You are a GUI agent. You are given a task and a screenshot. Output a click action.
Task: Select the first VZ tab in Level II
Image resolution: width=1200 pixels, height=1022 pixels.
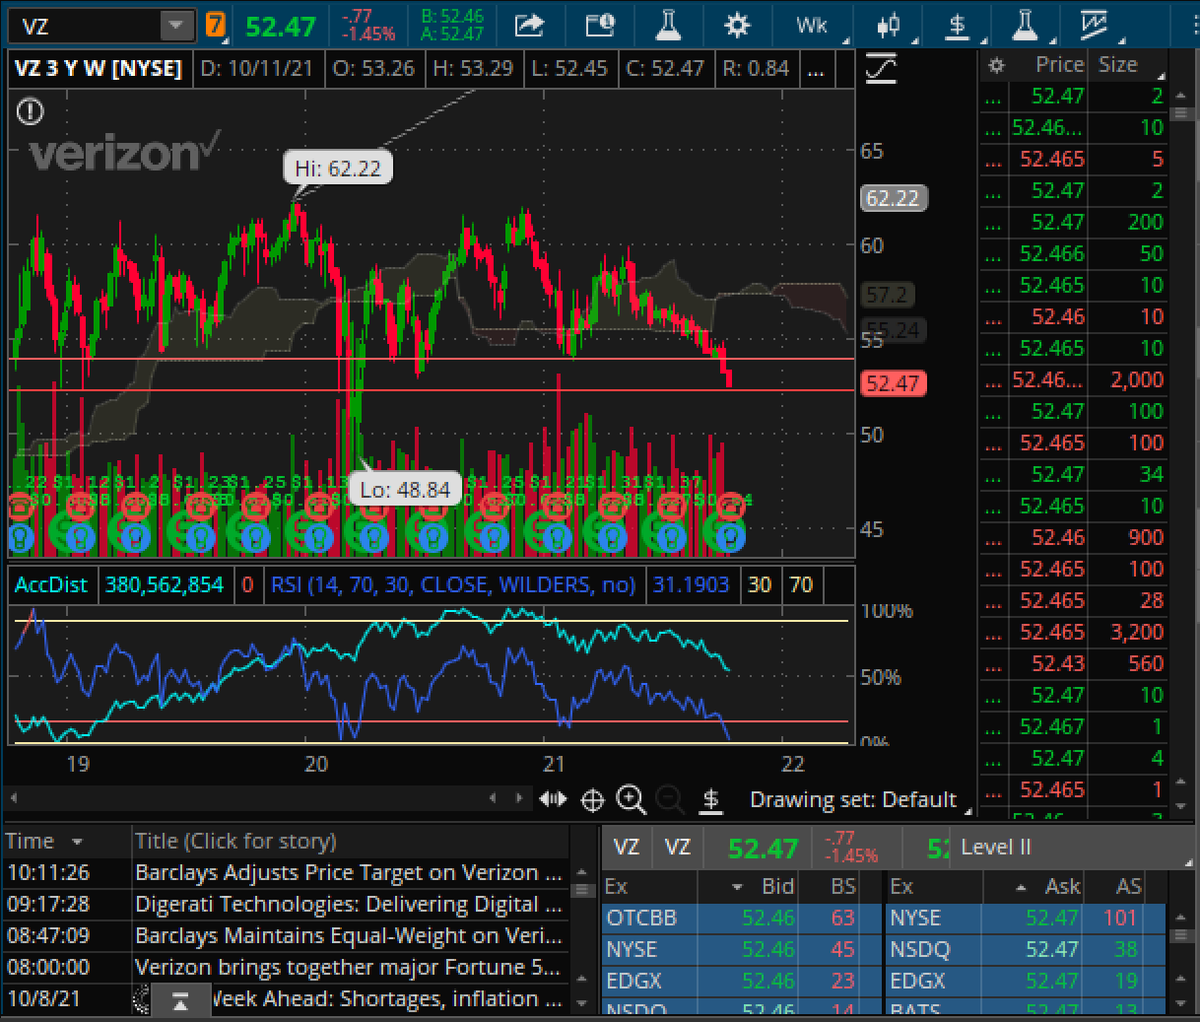pyautogui.click(x=626, y=847)
